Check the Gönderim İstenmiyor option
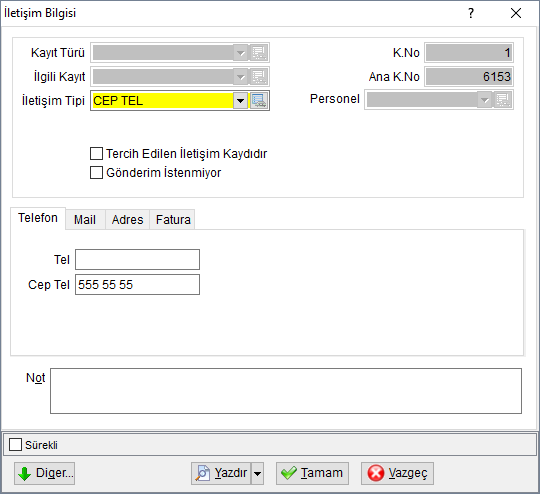Image resolution: width=540 pixels, height=494 pixels. (96, 173)
